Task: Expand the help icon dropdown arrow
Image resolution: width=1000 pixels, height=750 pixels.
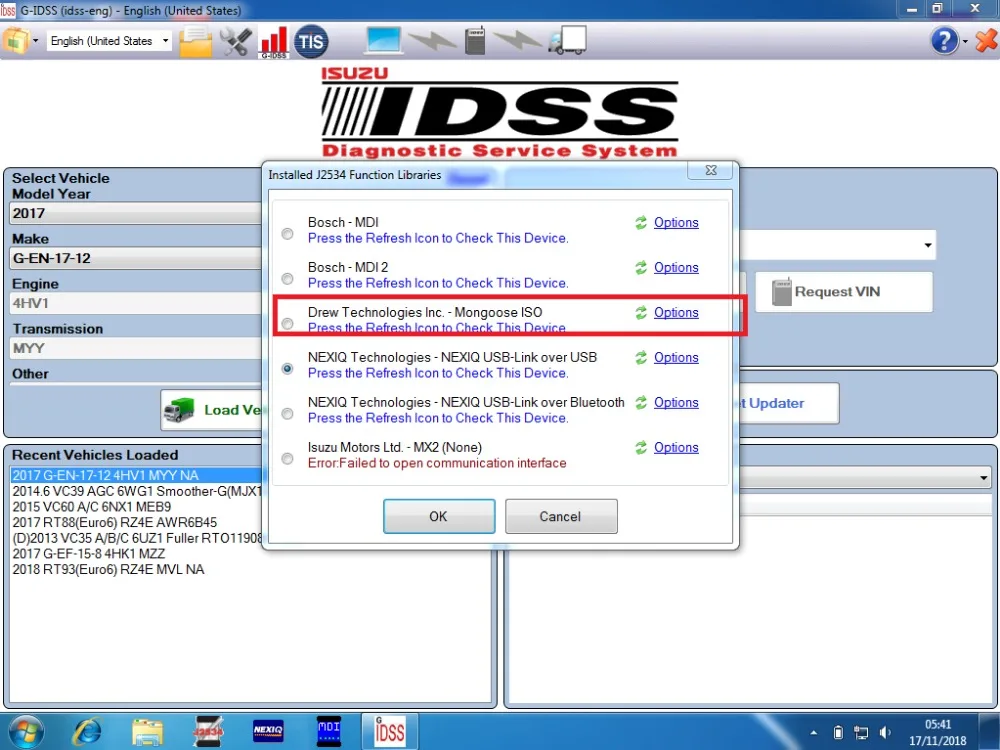Action: click(x=965, y=42)
